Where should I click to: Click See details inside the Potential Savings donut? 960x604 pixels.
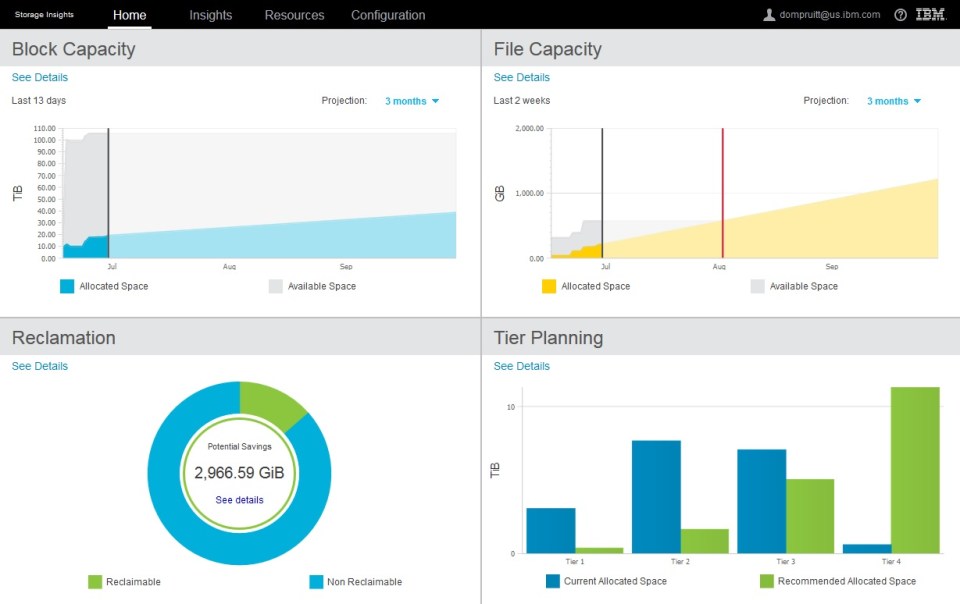coord(239,499)
